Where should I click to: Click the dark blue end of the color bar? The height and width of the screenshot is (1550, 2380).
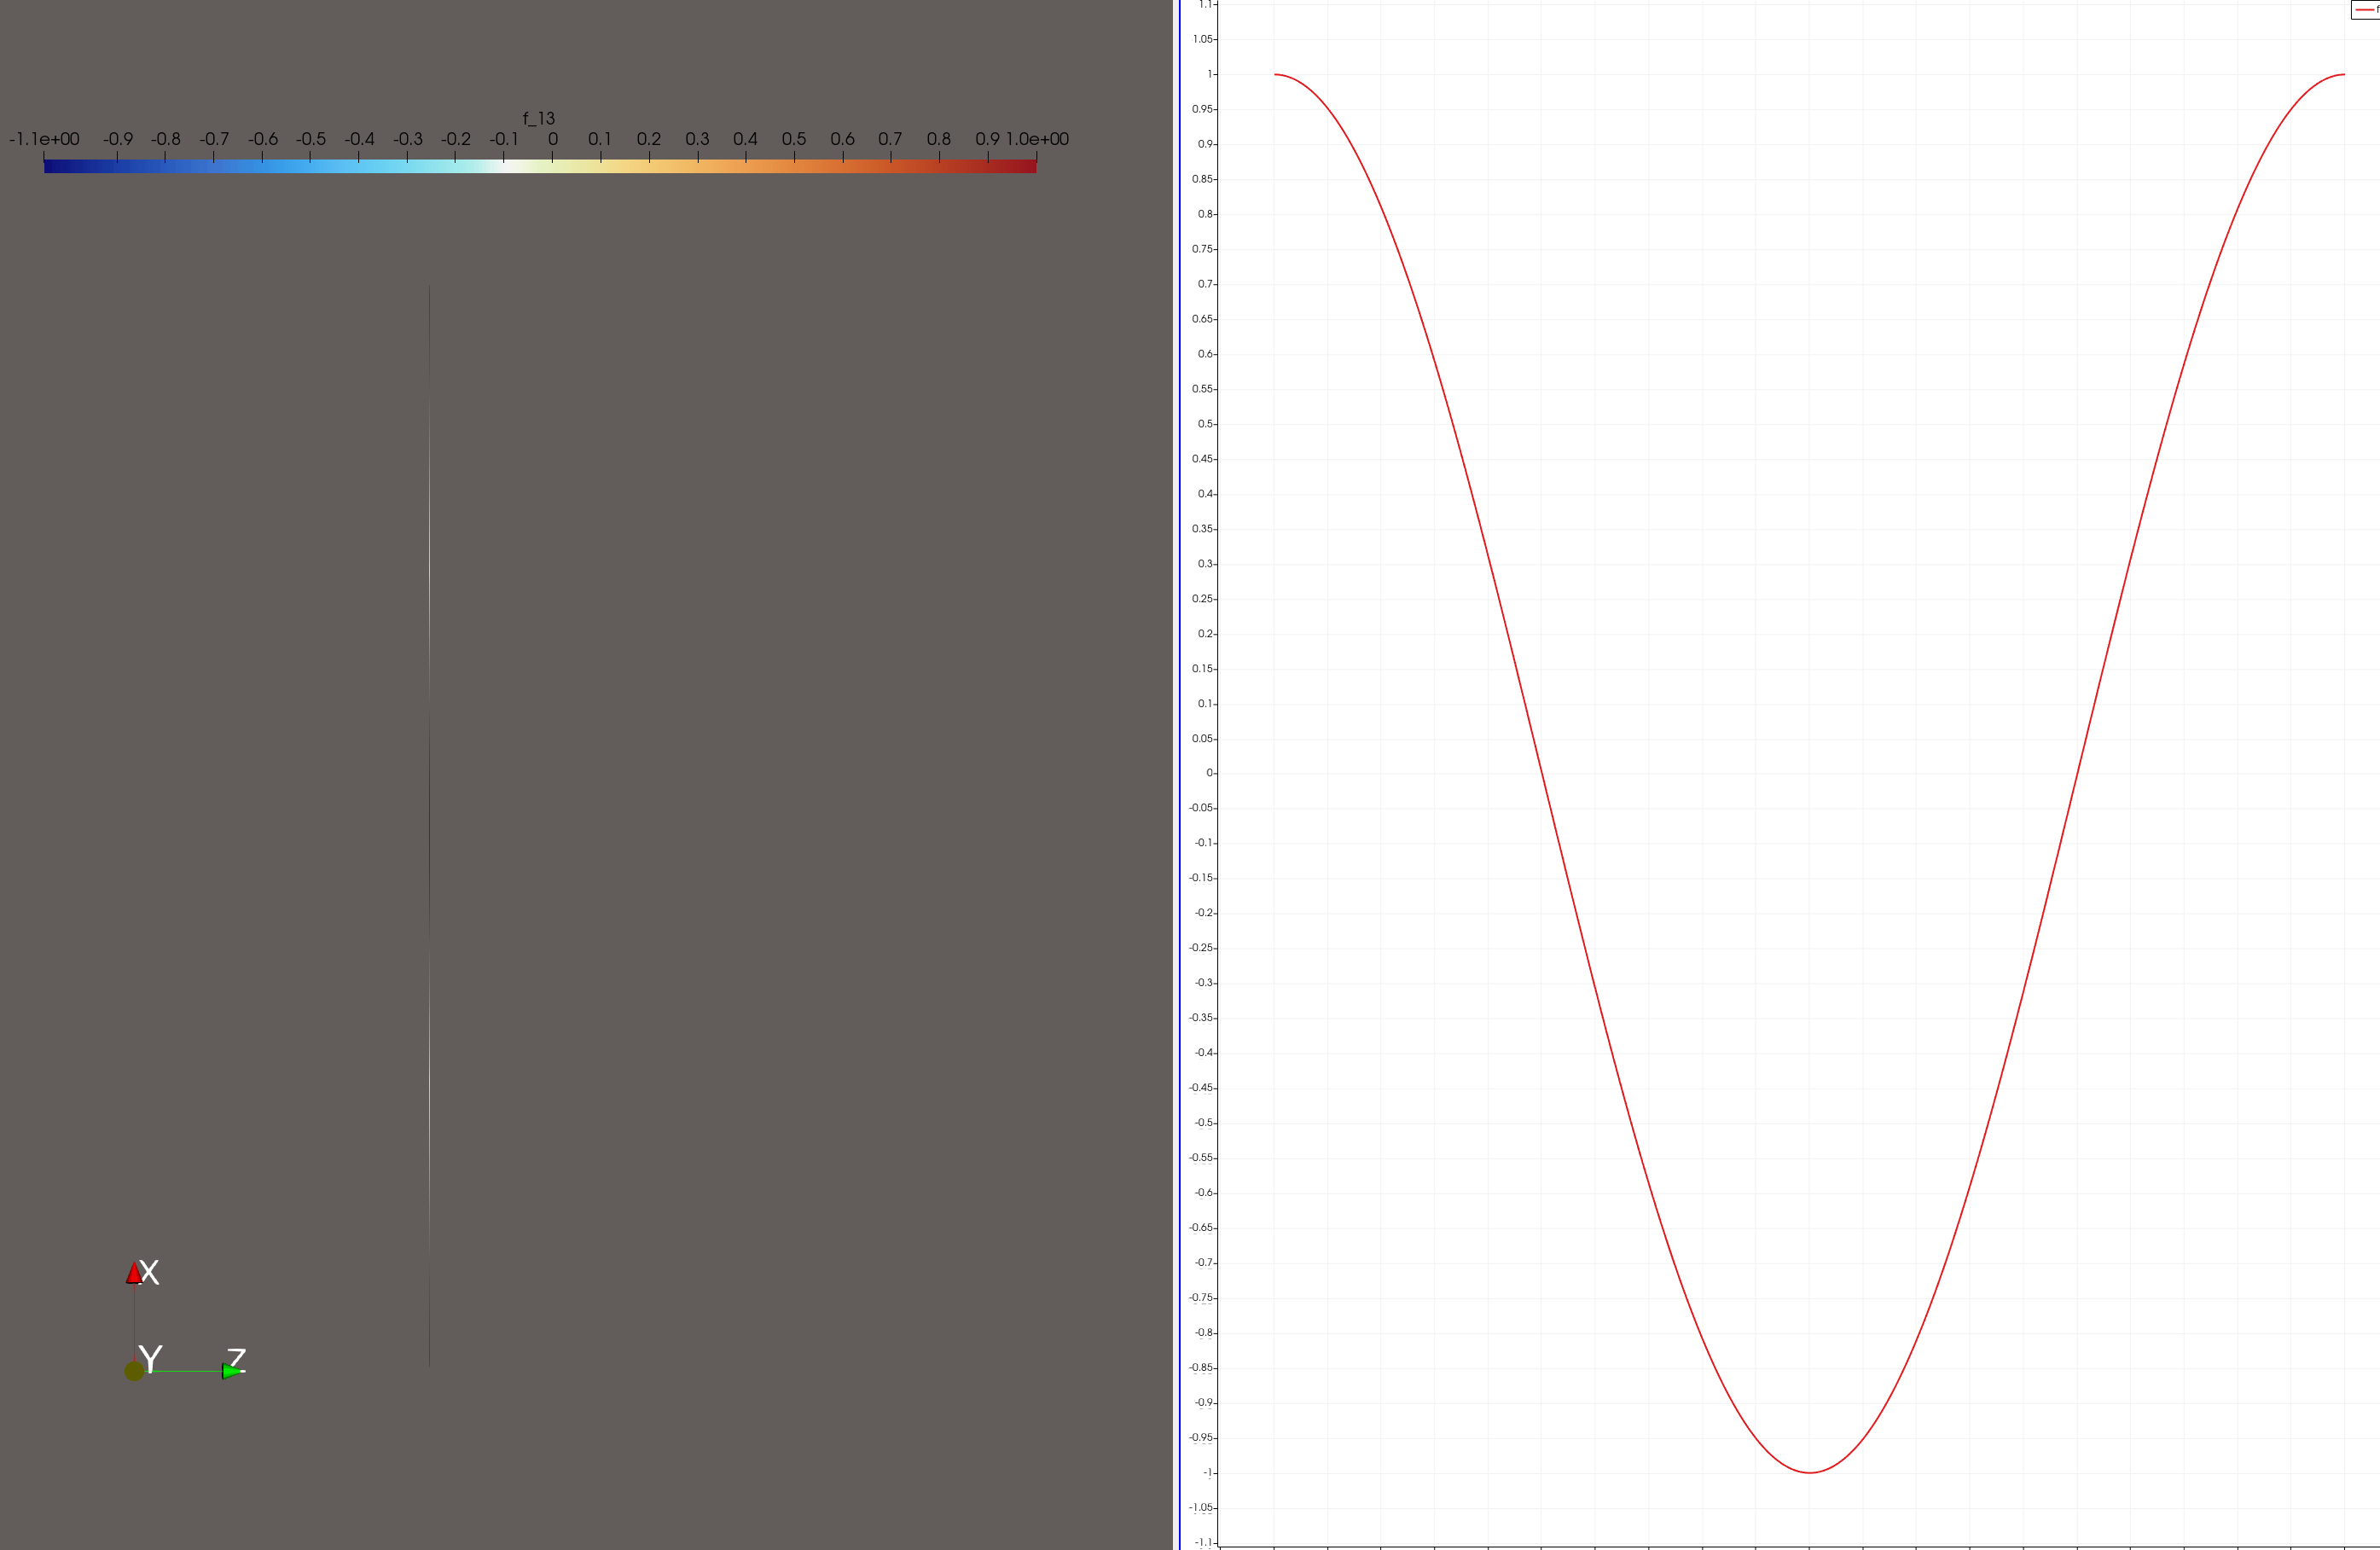pos(50,167)
